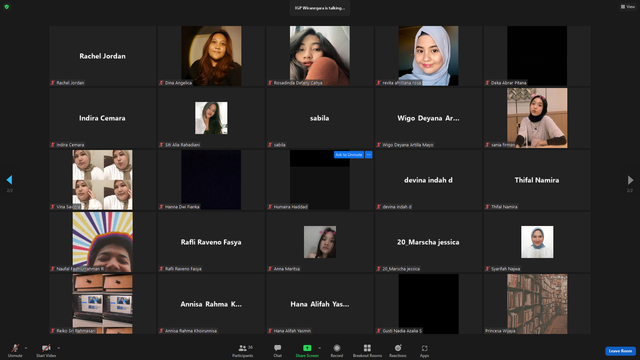Select Hana Alifah Yasmin's tile
Image resolution: width=640 pixels, height=360 pixels.
pos(320,304)
